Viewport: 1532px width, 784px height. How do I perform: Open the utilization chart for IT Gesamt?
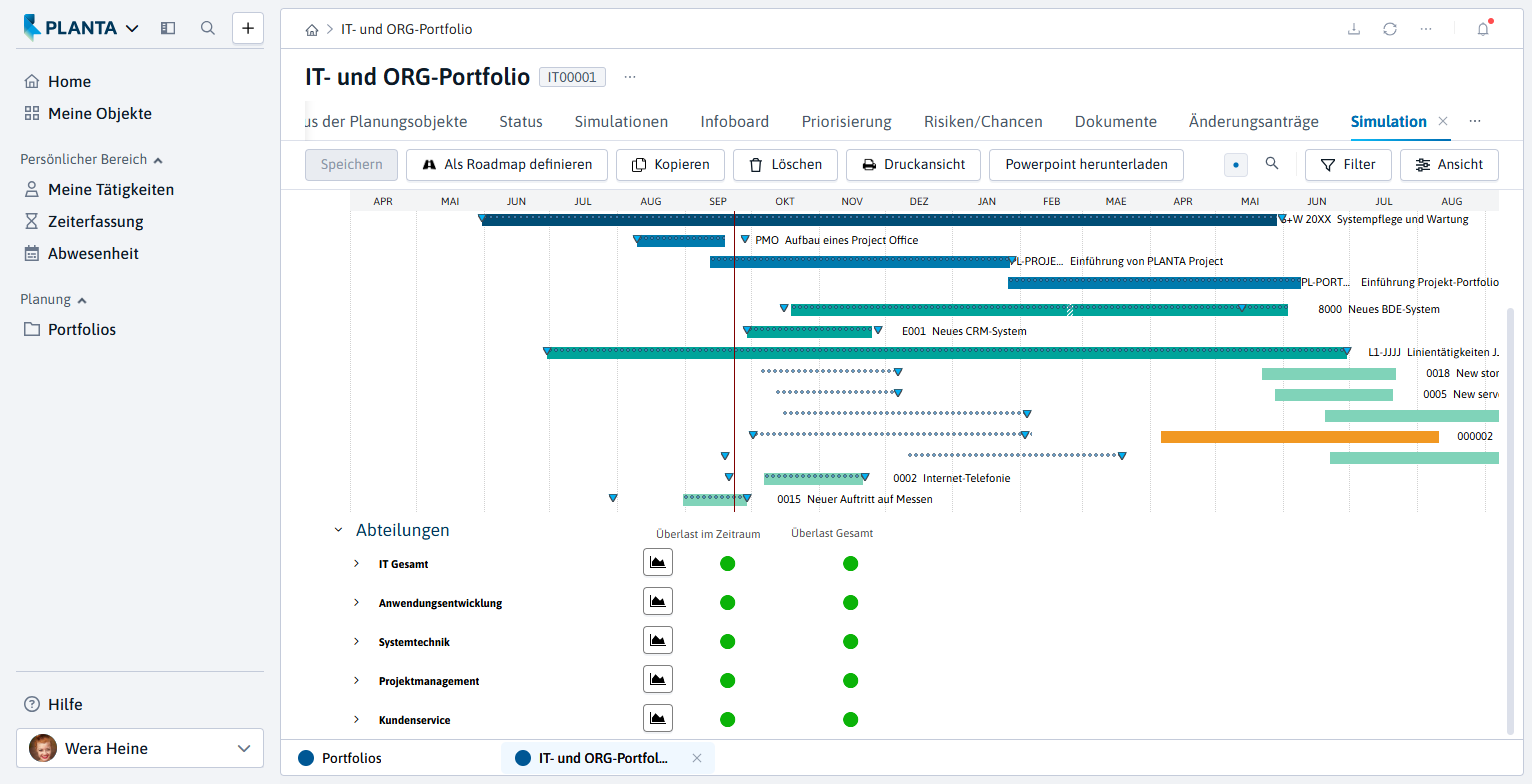[x=658, y=563]
